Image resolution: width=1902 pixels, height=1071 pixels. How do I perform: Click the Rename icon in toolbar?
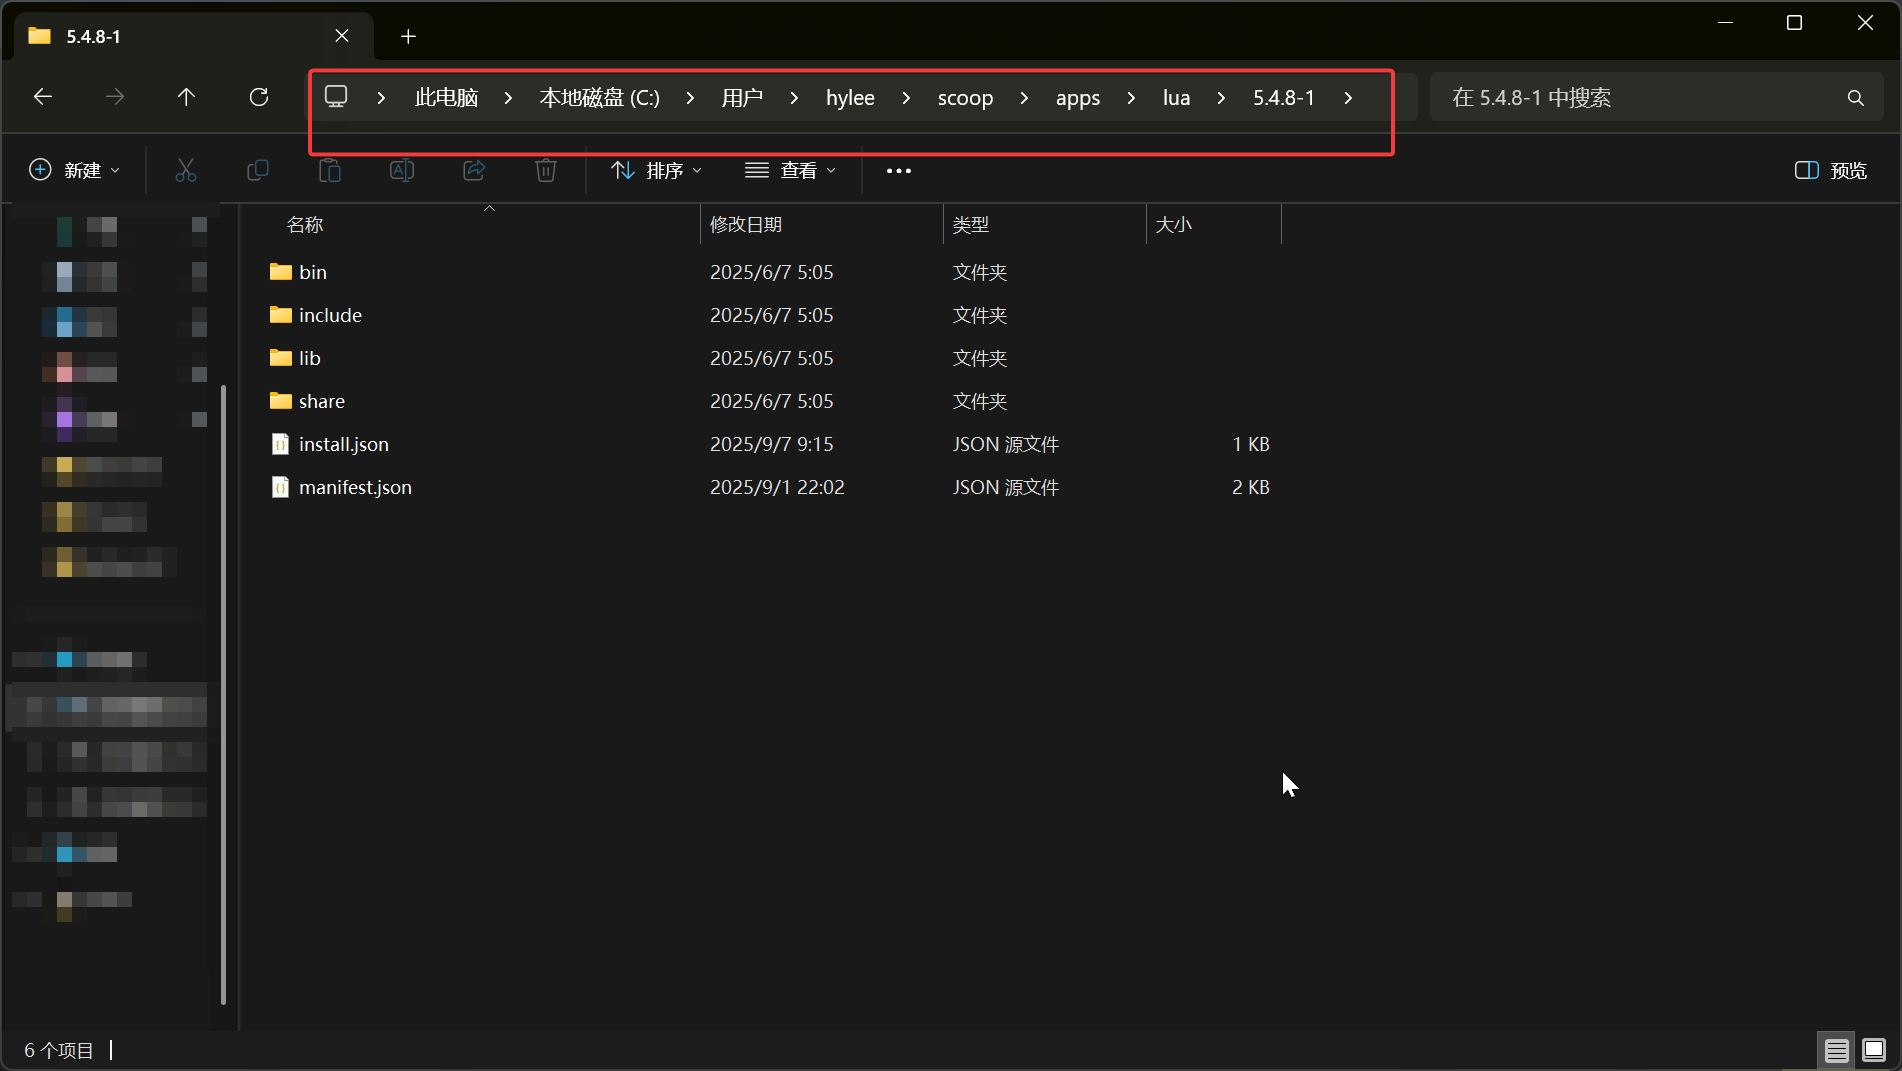[x=402, y=171]
